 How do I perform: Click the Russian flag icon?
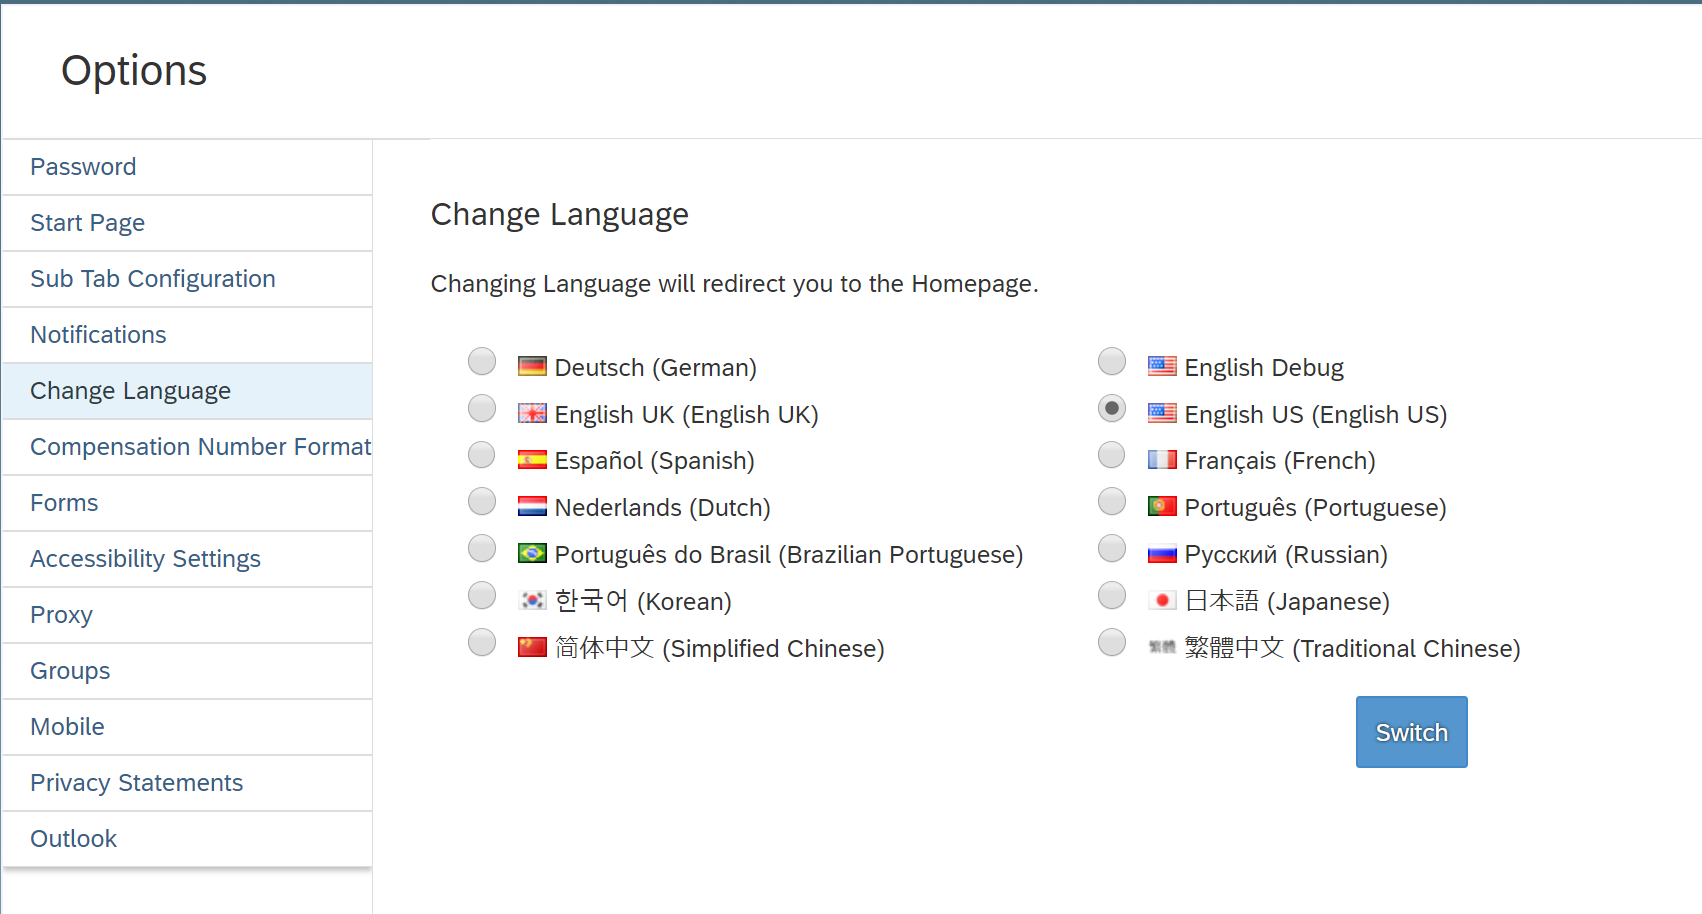click(1162, 553)
